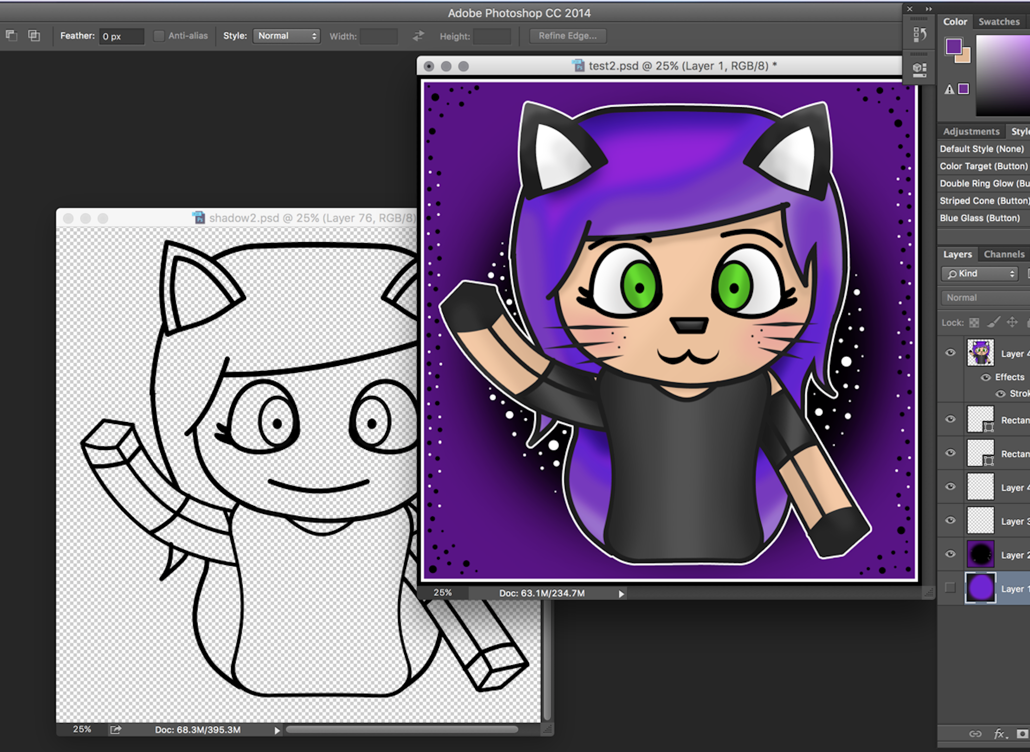Click the add layer mask icon
The height and width of the screenshot is (752, 1030).
1021,734
